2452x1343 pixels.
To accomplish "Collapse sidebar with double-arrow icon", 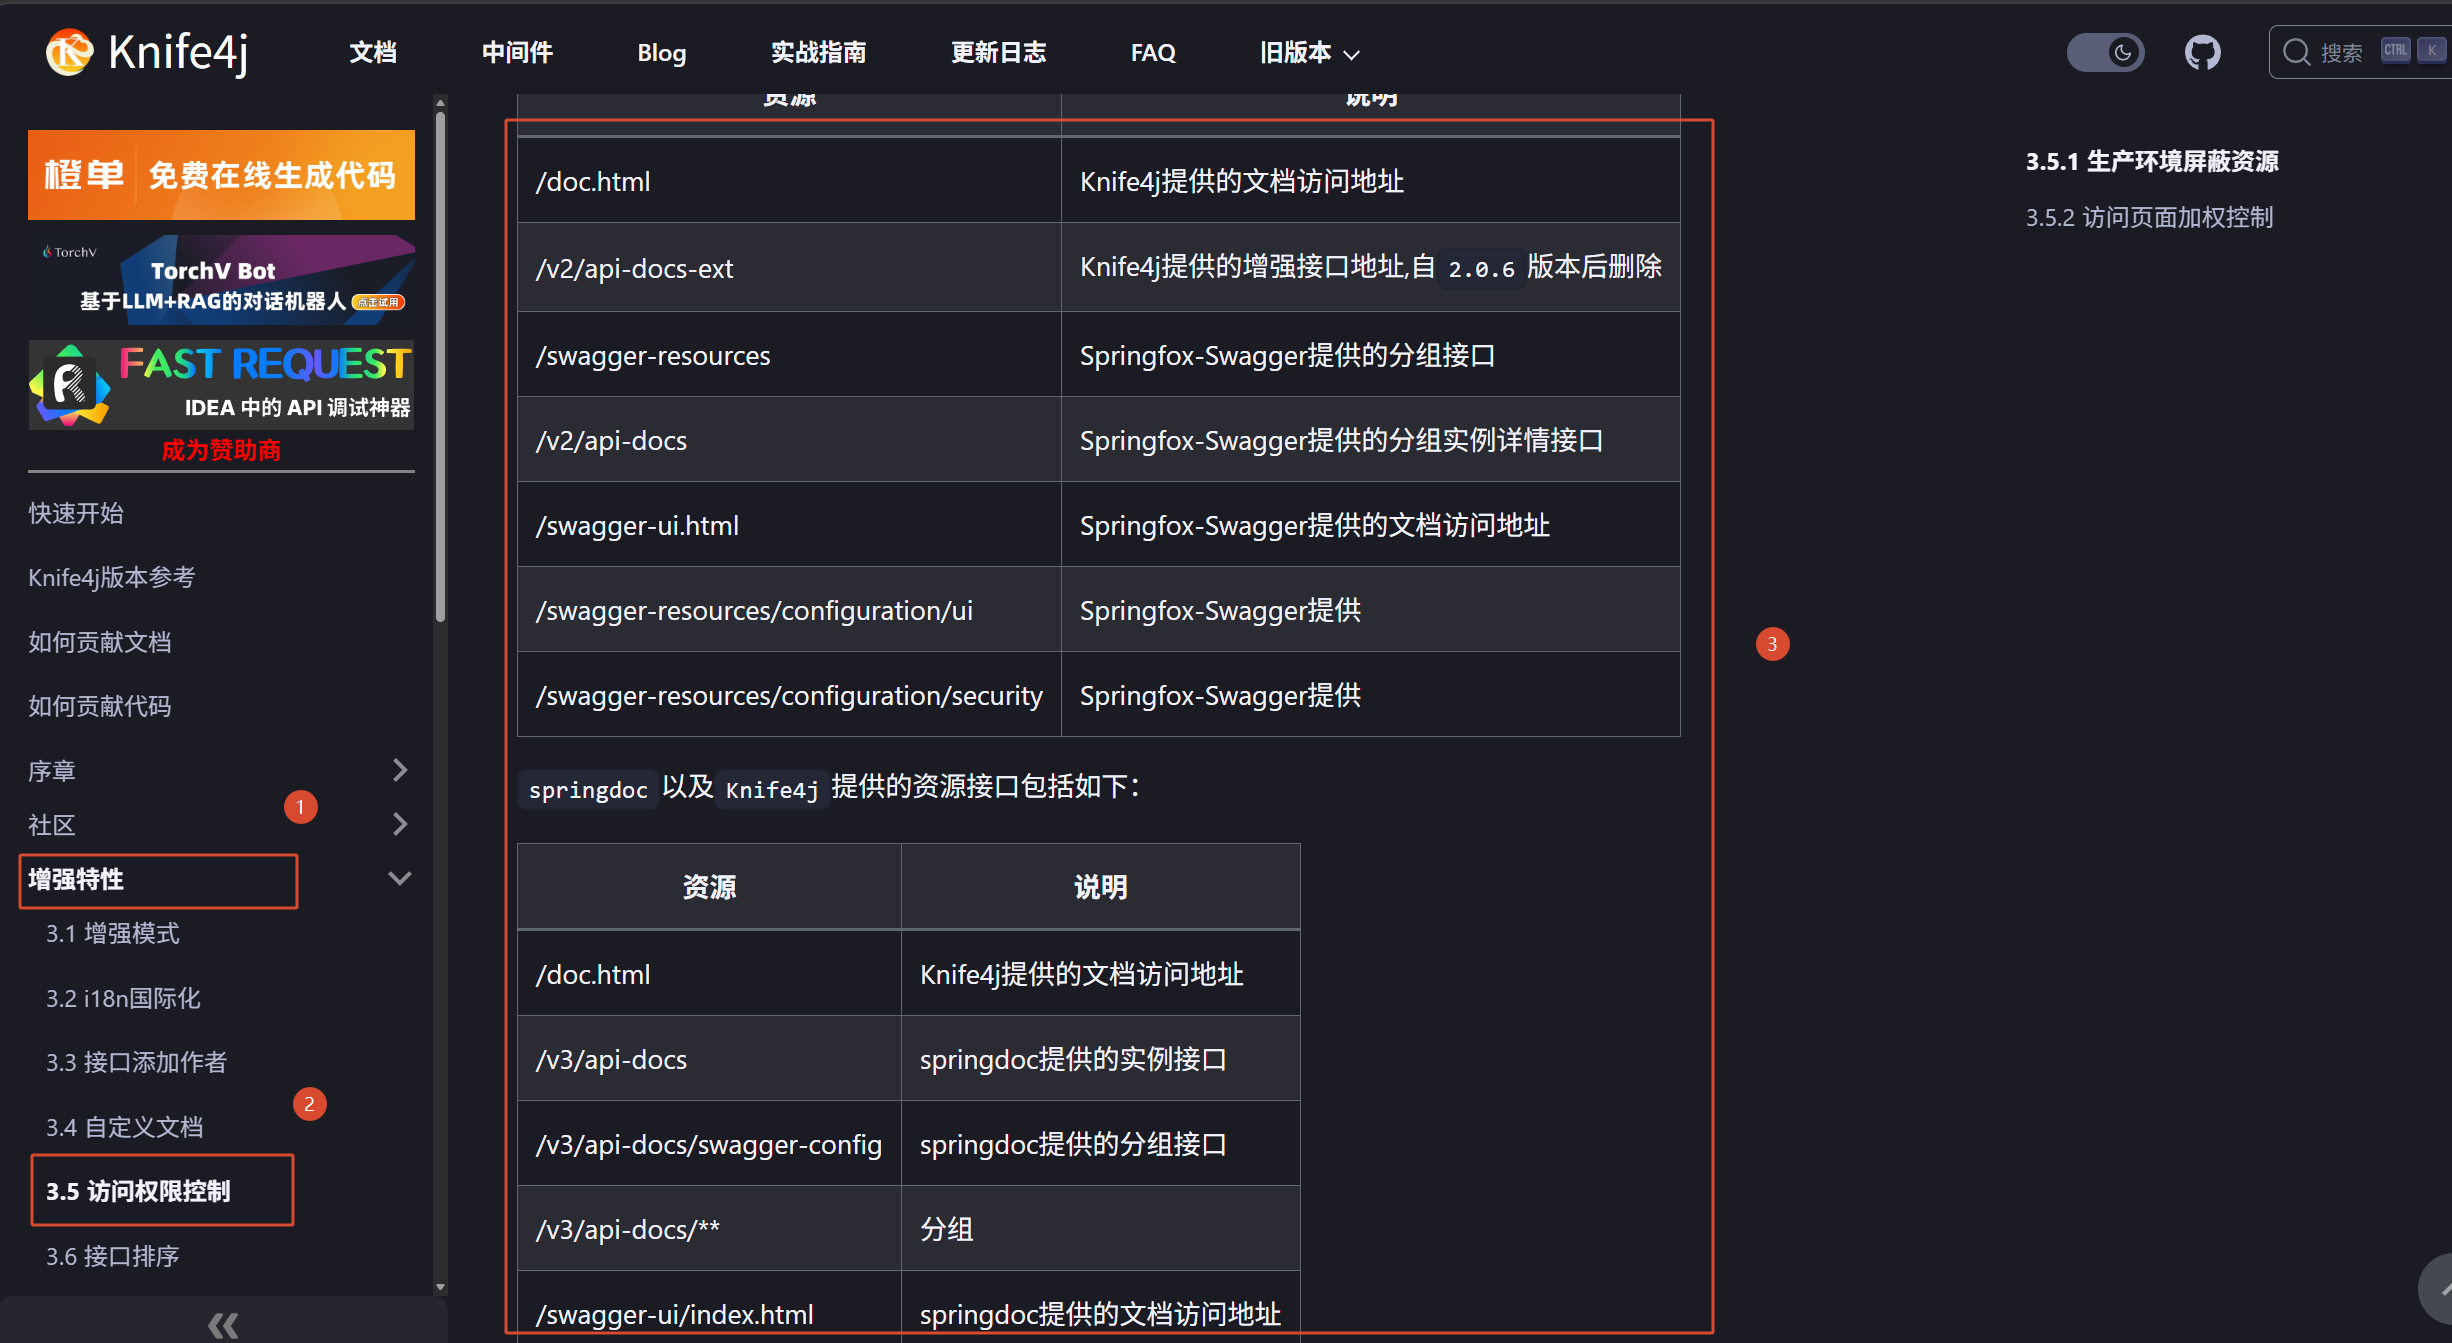I will (223, 1325).
